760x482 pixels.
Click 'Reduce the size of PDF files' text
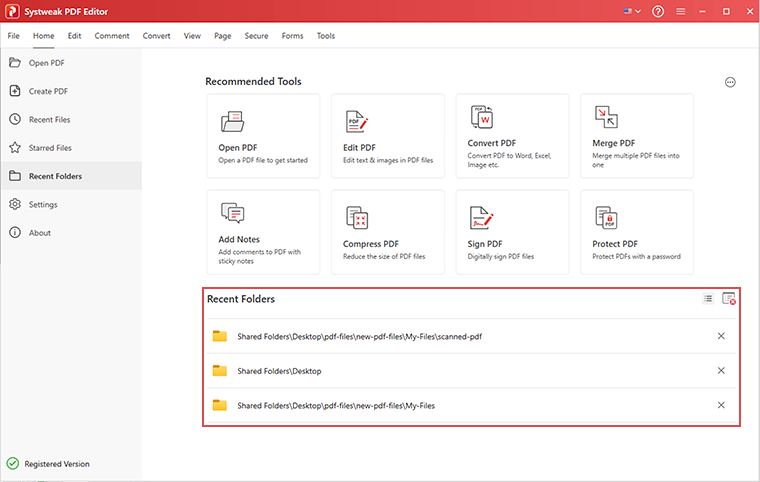point(384,257)
